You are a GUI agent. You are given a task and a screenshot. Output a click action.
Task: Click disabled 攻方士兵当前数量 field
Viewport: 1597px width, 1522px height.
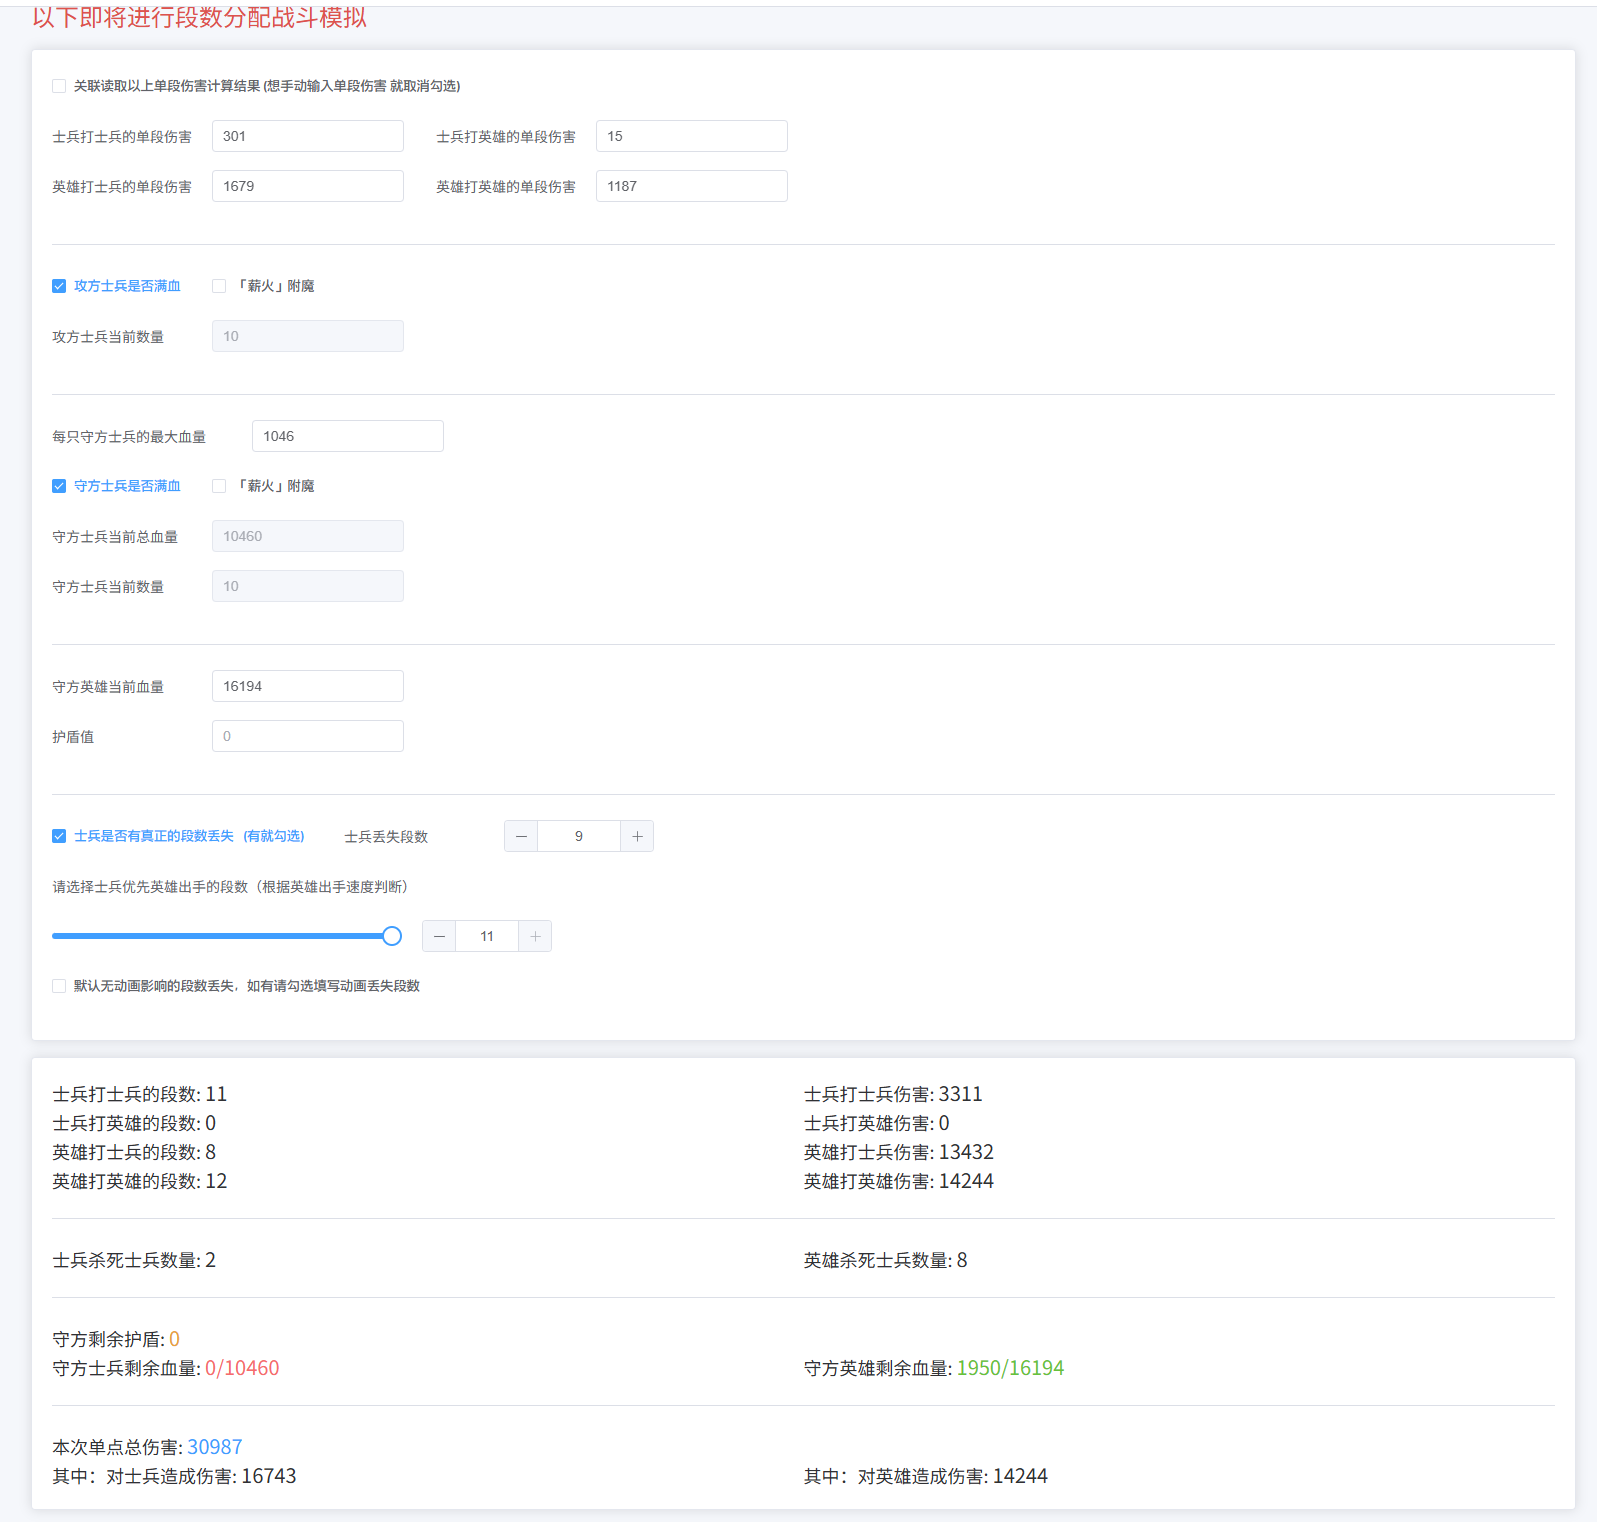(308, 336)
